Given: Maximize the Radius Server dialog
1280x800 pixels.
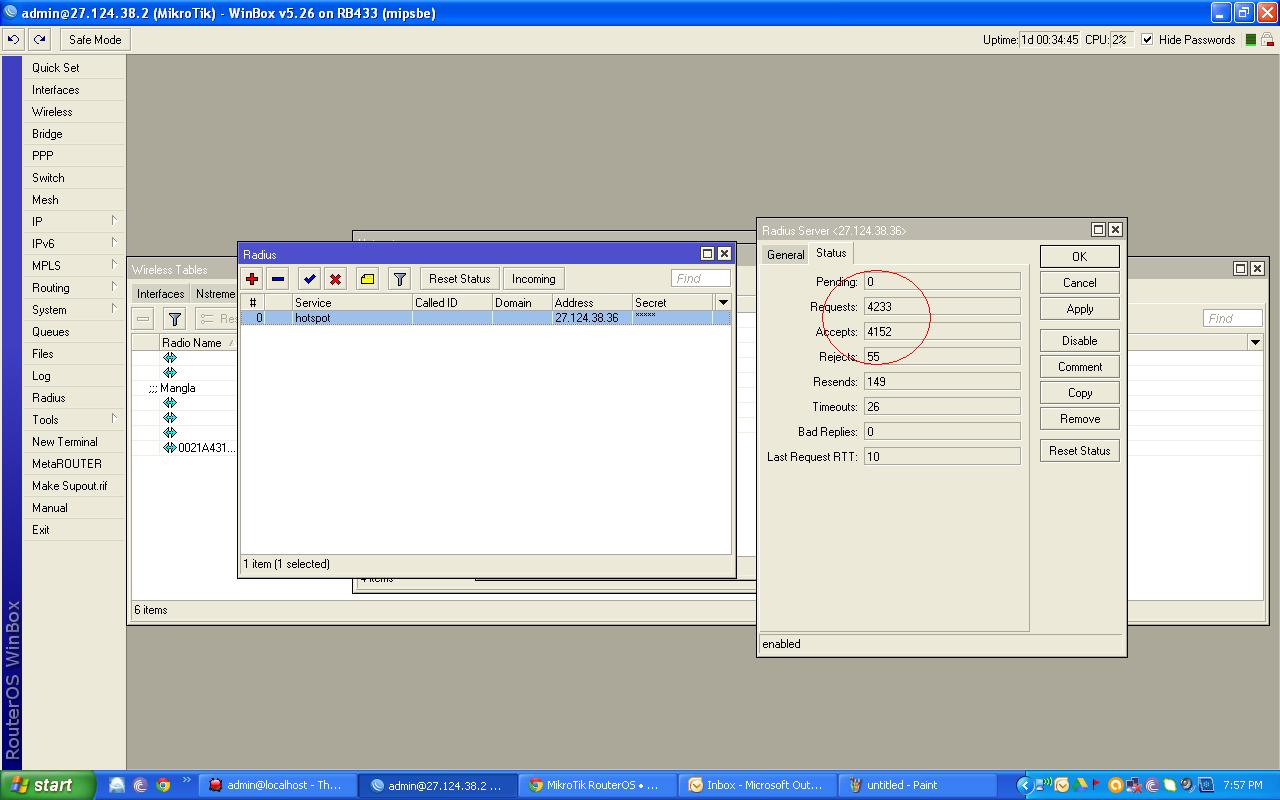Looking at the screenshot, I should point(1098,230).
